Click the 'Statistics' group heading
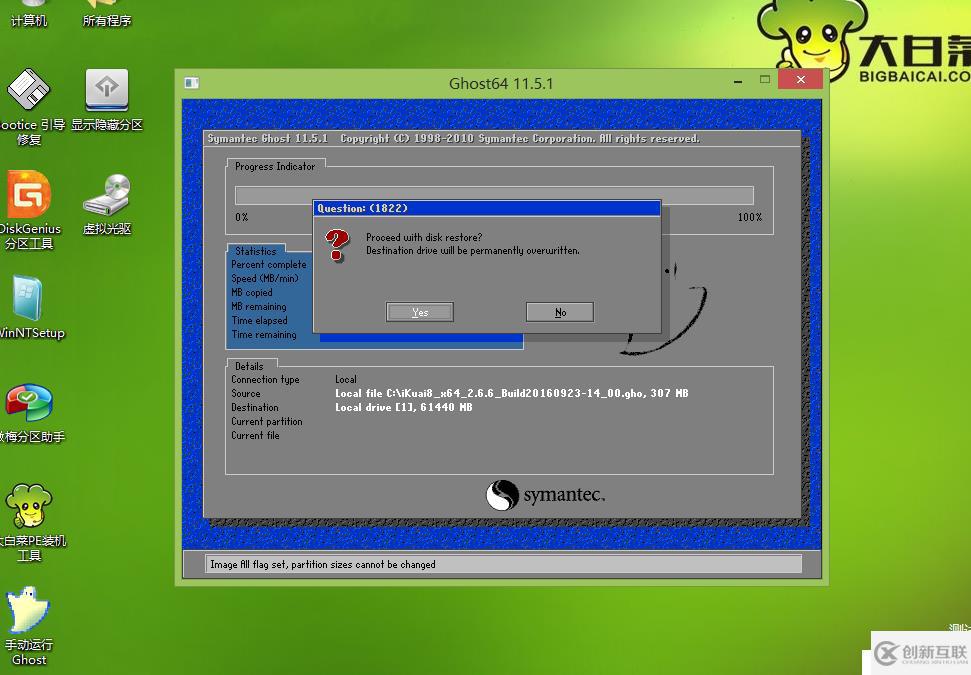The width and height of the screenshot is (971, 675). [256, 251]
